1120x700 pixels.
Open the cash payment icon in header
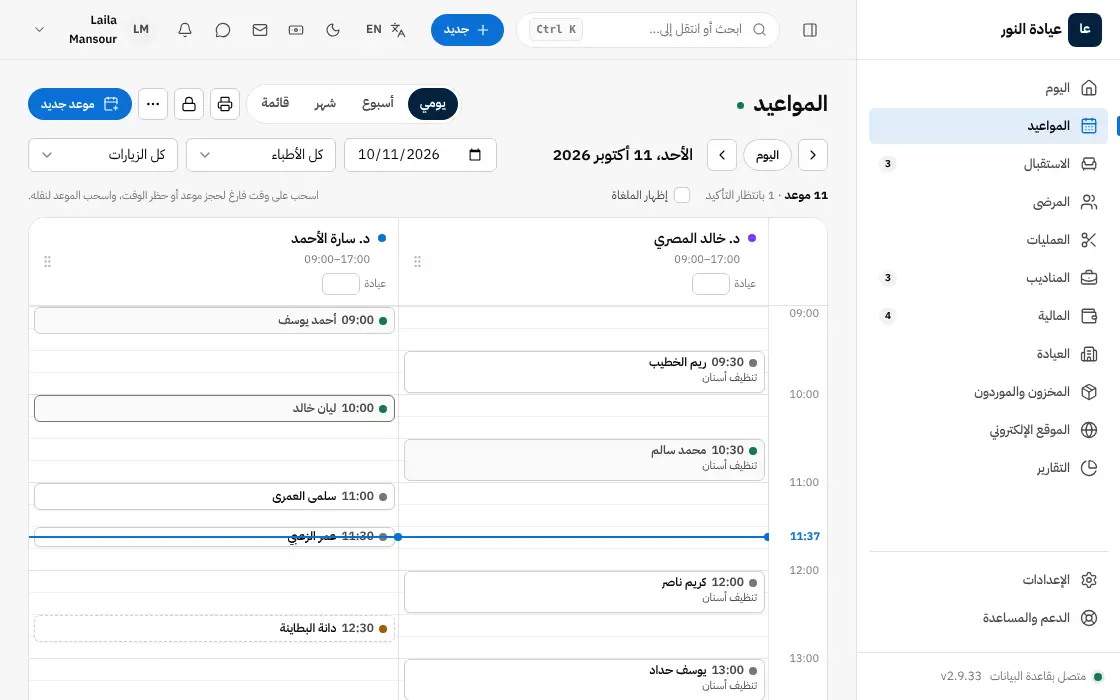pyautogui.click(x=296, y=30)
